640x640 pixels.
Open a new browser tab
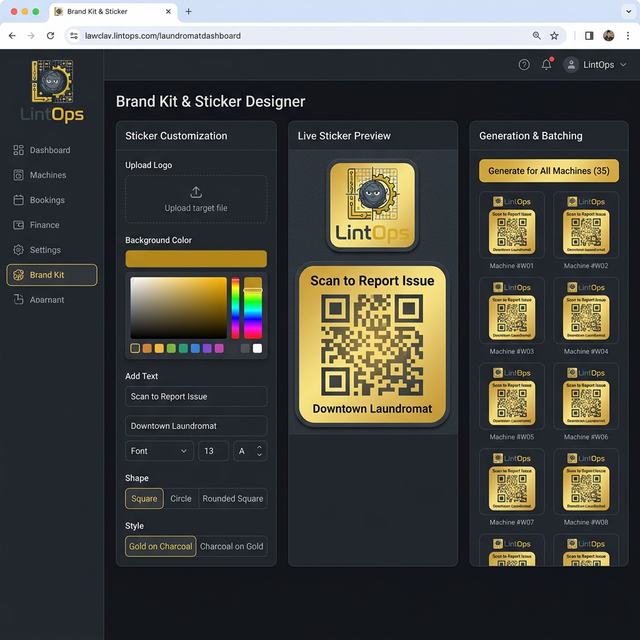(188, 11)
